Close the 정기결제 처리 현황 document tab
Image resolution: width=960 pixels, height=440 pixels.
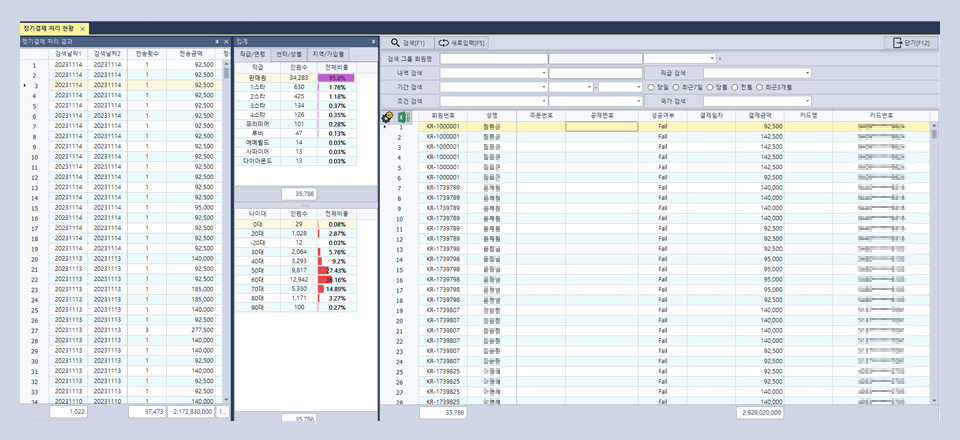coord(82,29)
